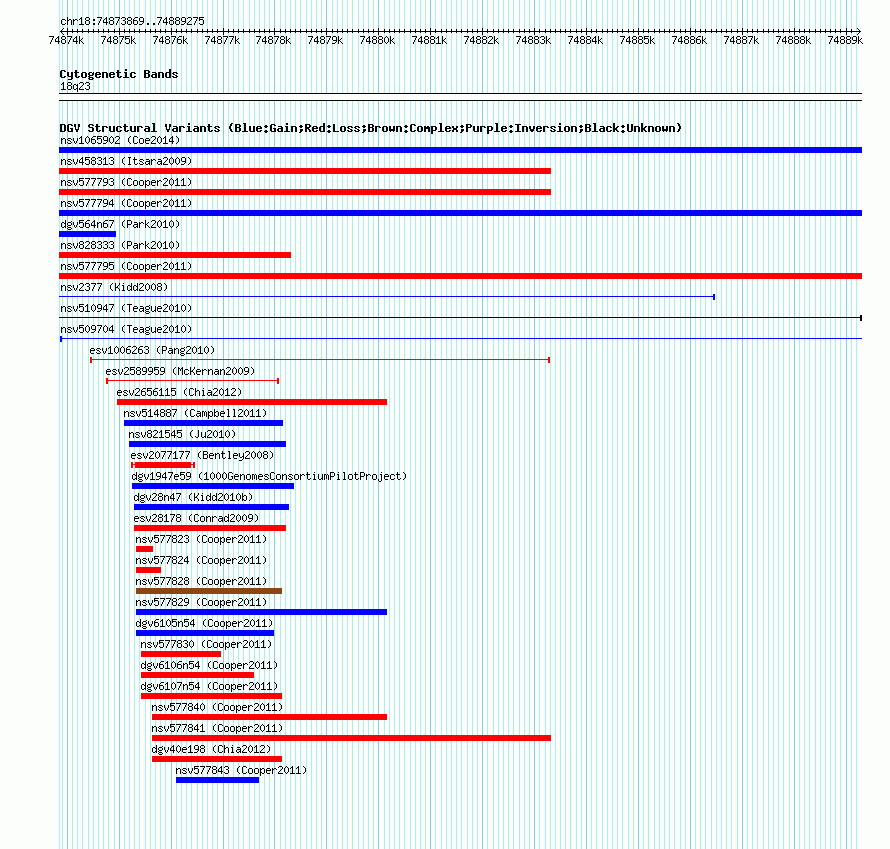Image resolution: width=890 pixels, height=849 pixels.
Task: Select the red bar under nsv577840
Action: pos(270,717)
